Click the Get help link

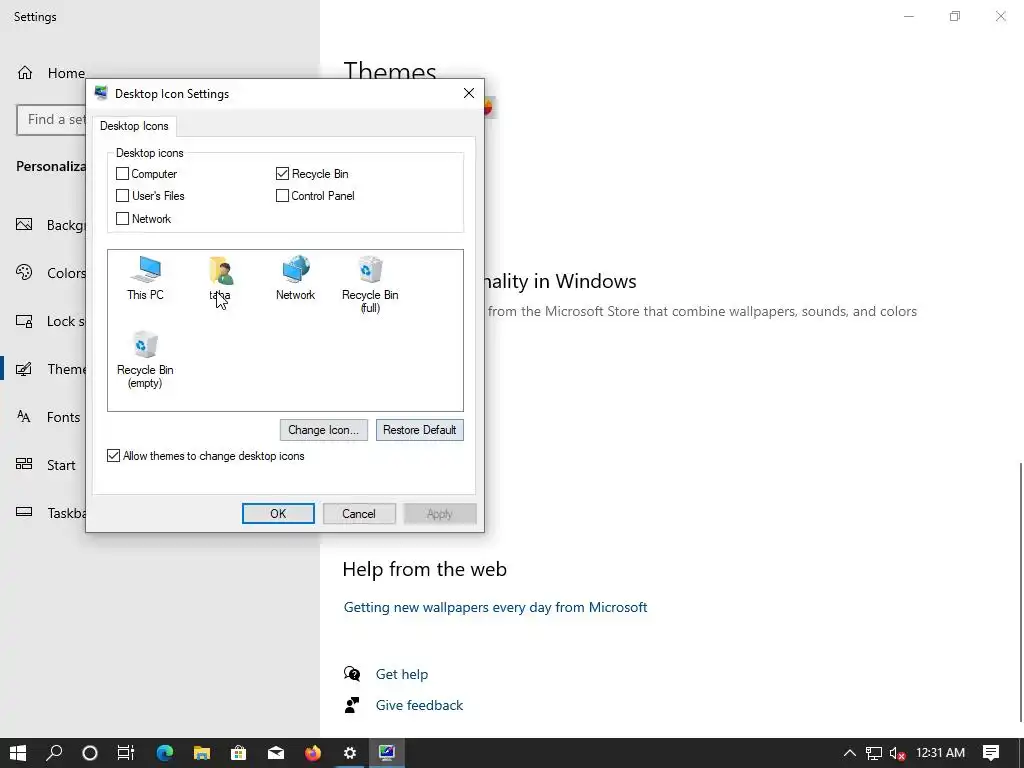click(x=402, y=674)
